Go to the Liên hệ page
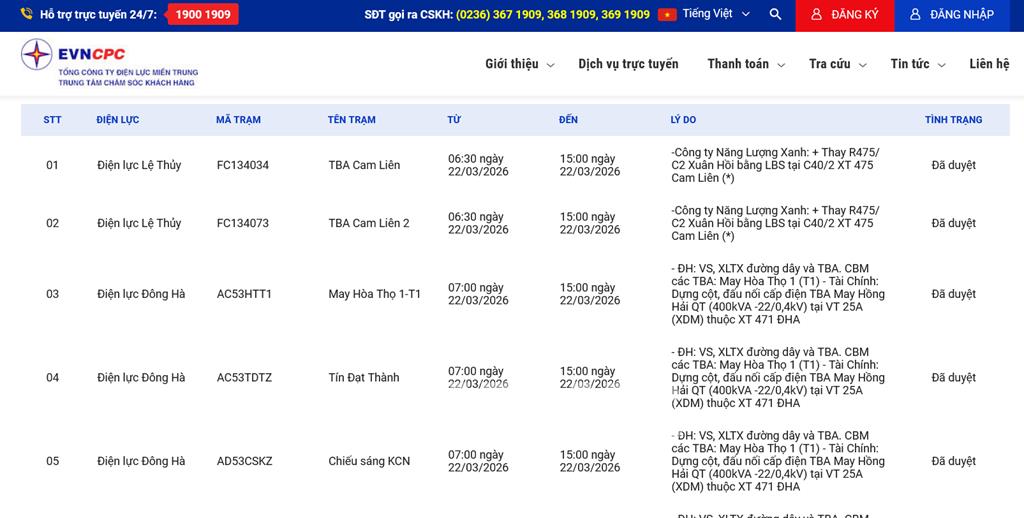 [x=988, y=64]
